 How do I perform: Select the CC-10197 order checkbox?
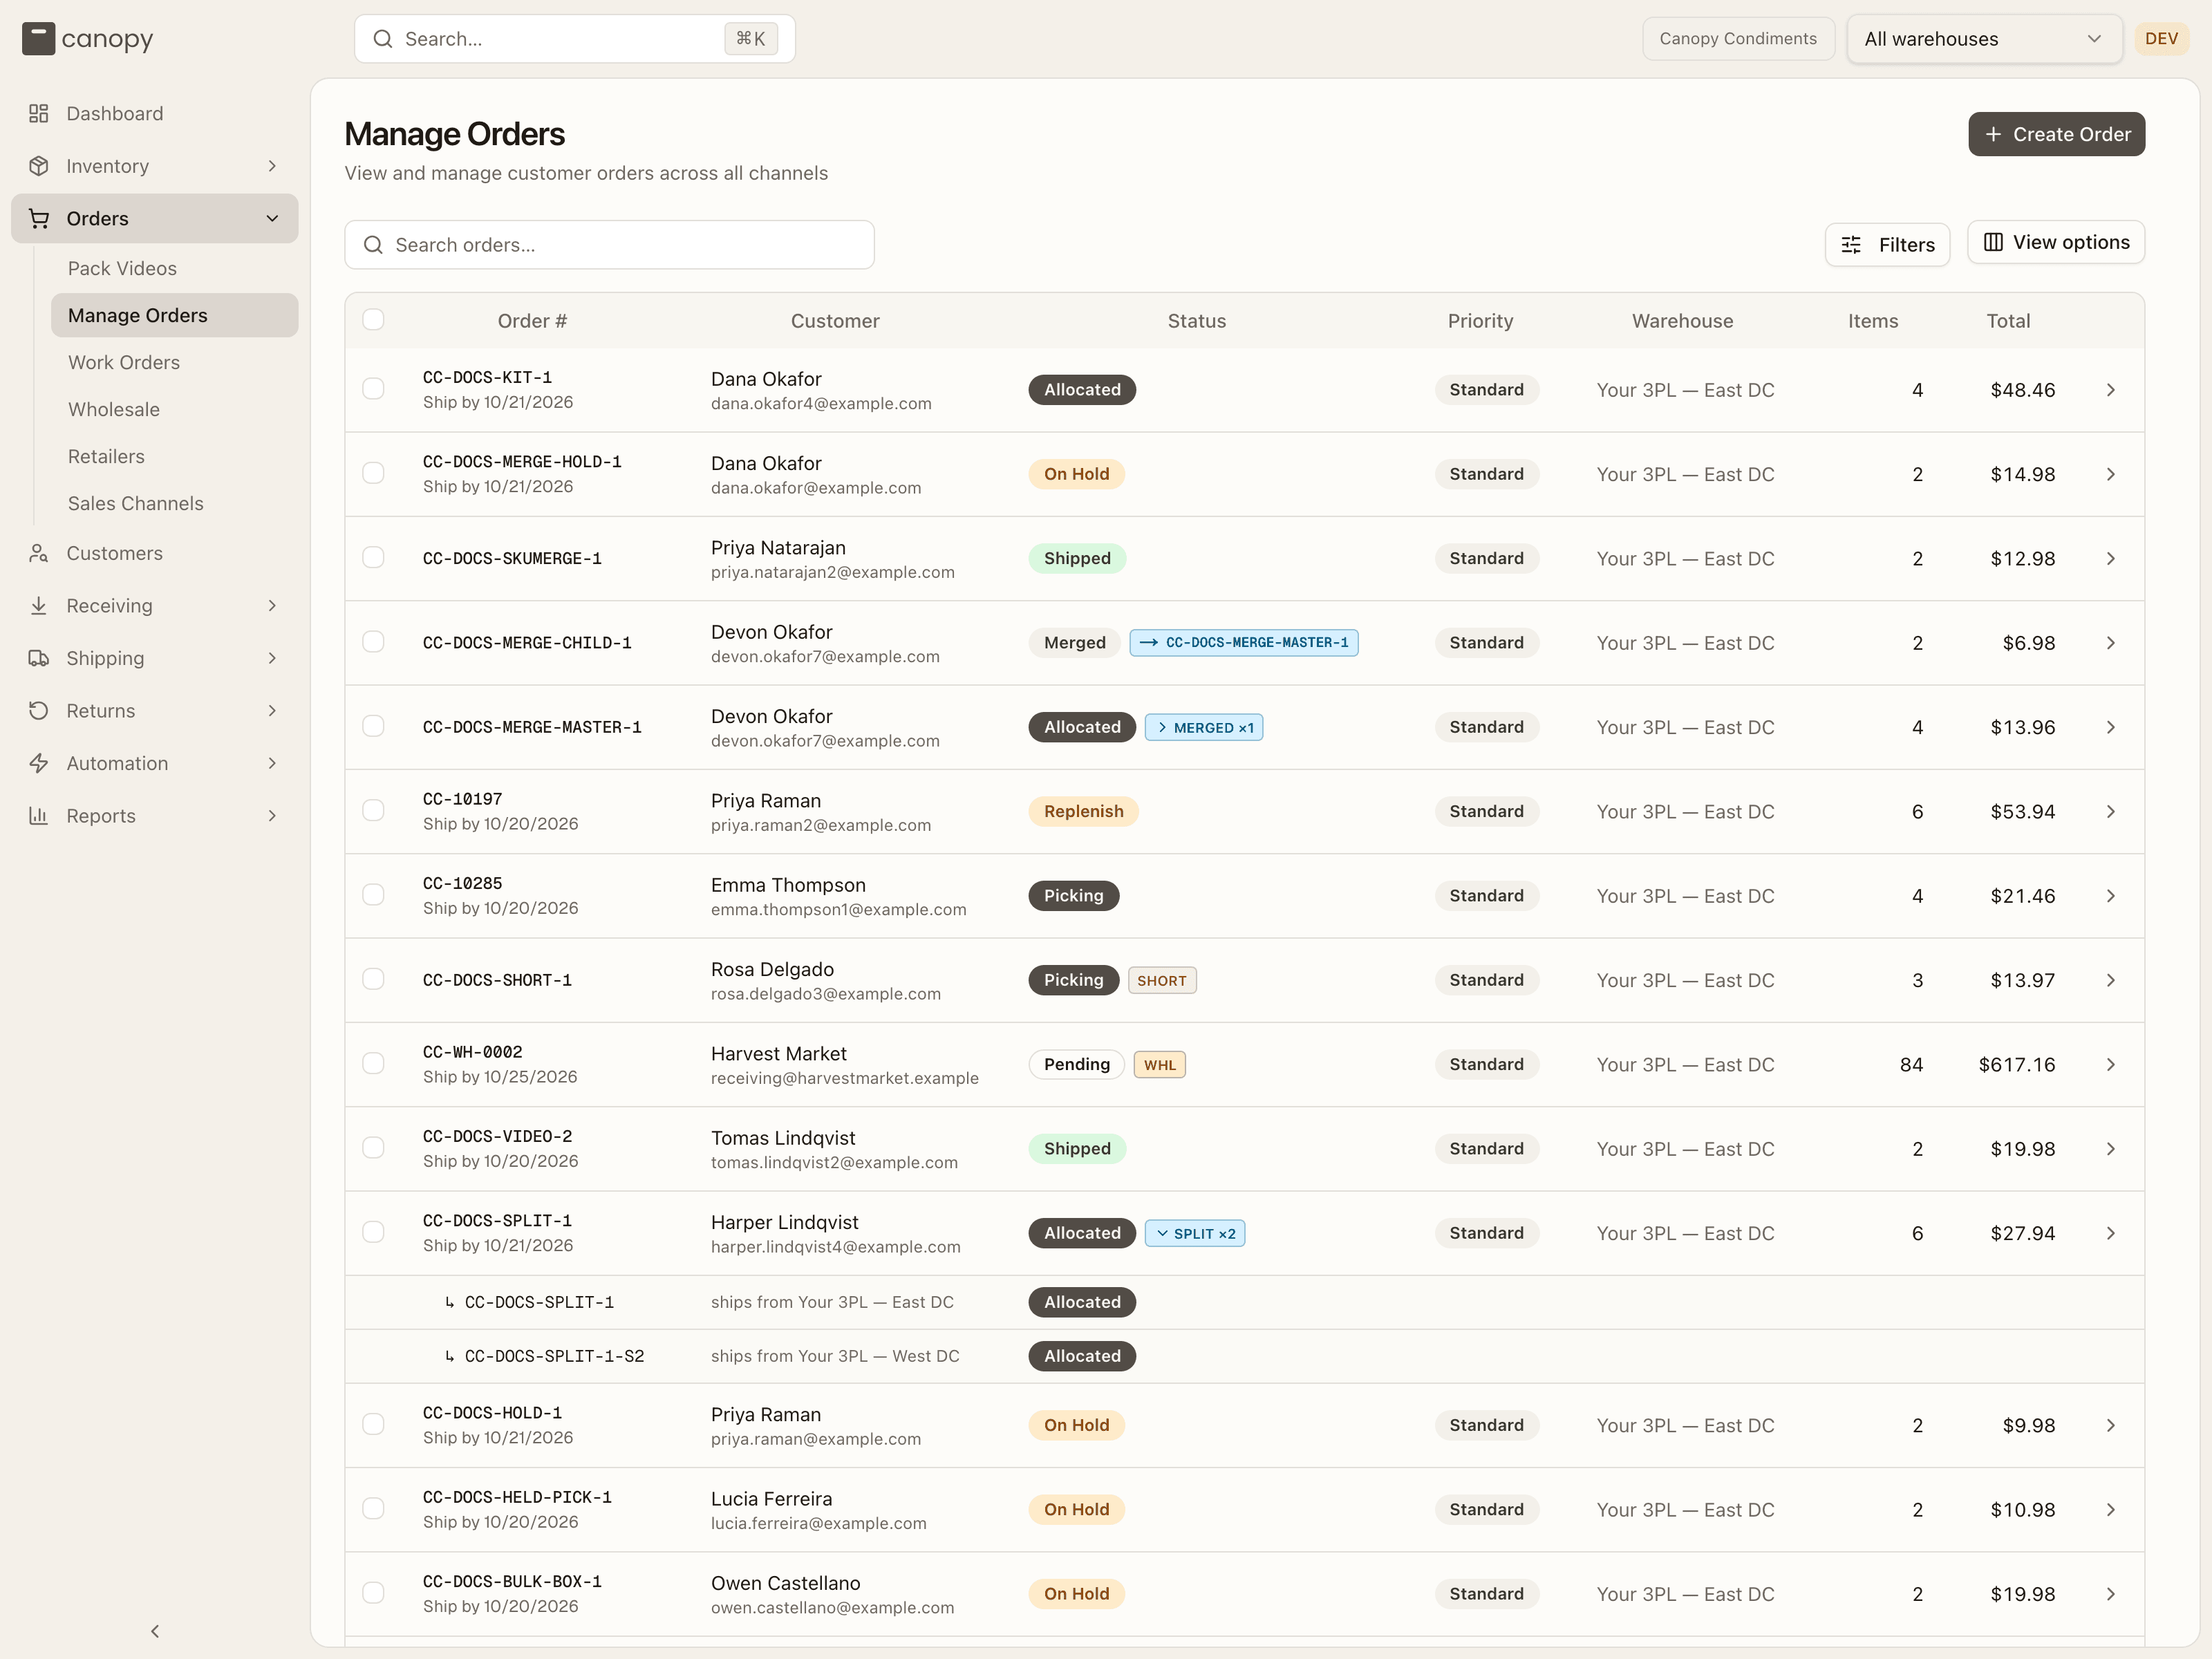[x=373, y=811]
